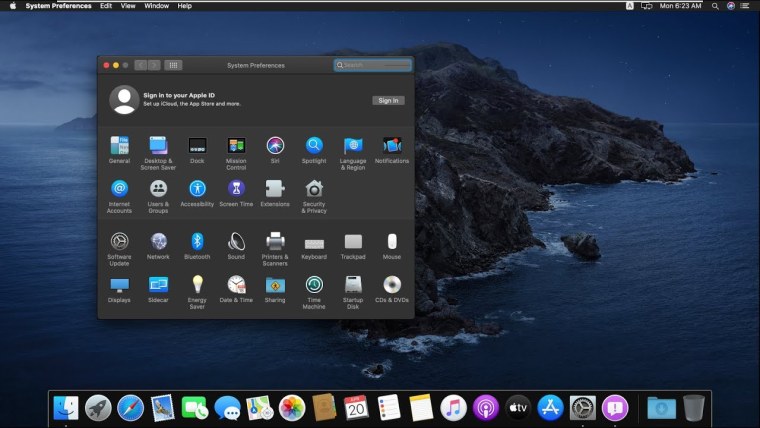760x428 pixels.
Task: Open the View menu
Action: pyautogui.click(x=128, y=6)
